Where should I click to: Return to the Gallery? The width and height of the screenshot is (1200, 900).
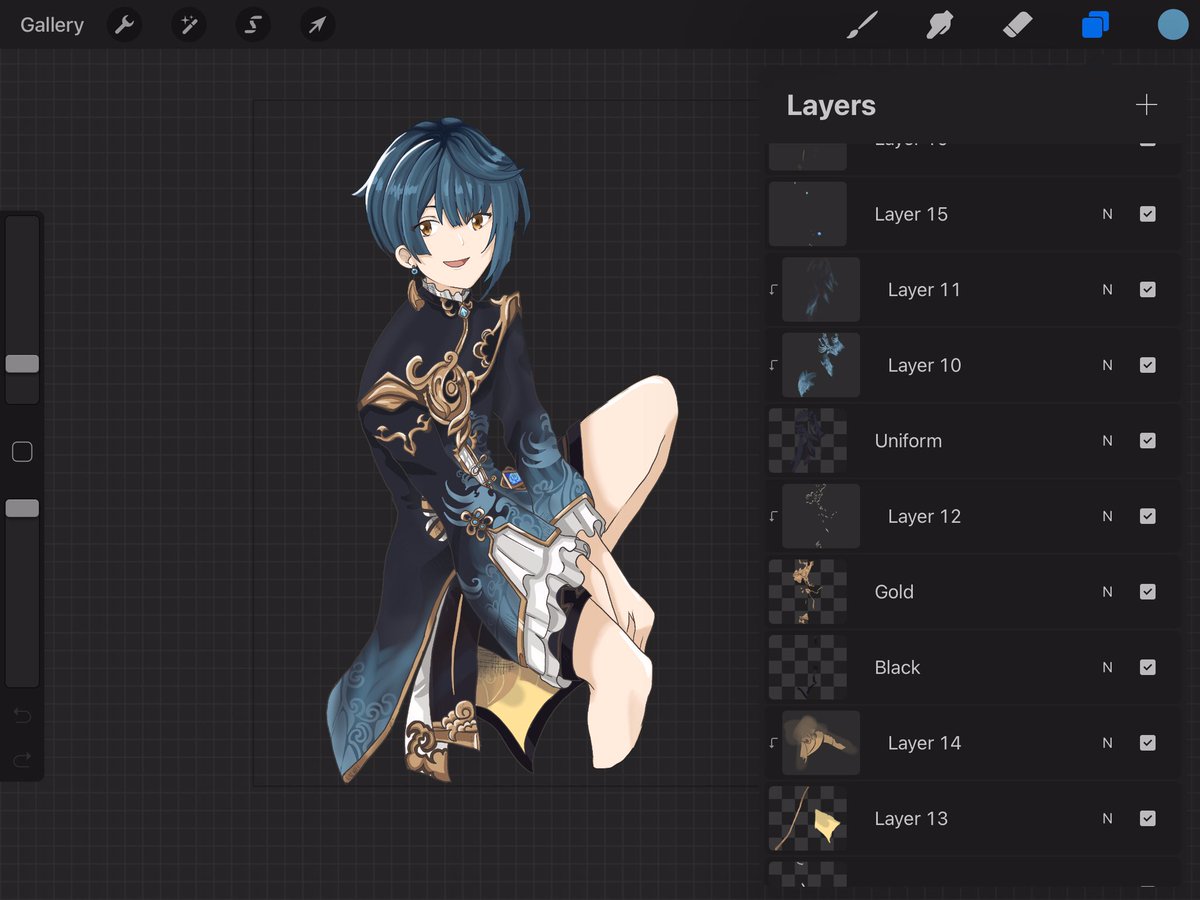point(52,25)
